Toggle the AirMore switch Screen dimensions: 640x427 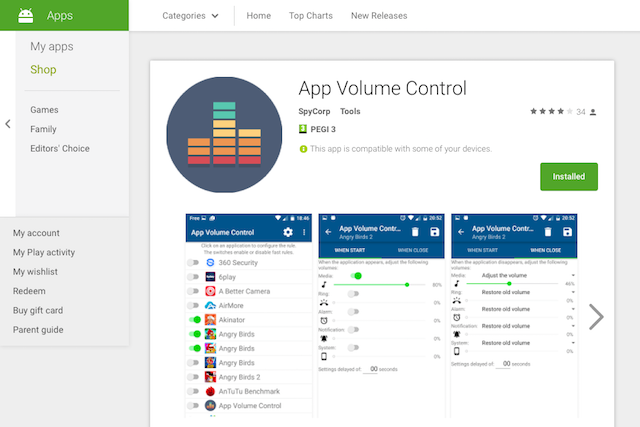click(193, 305)
